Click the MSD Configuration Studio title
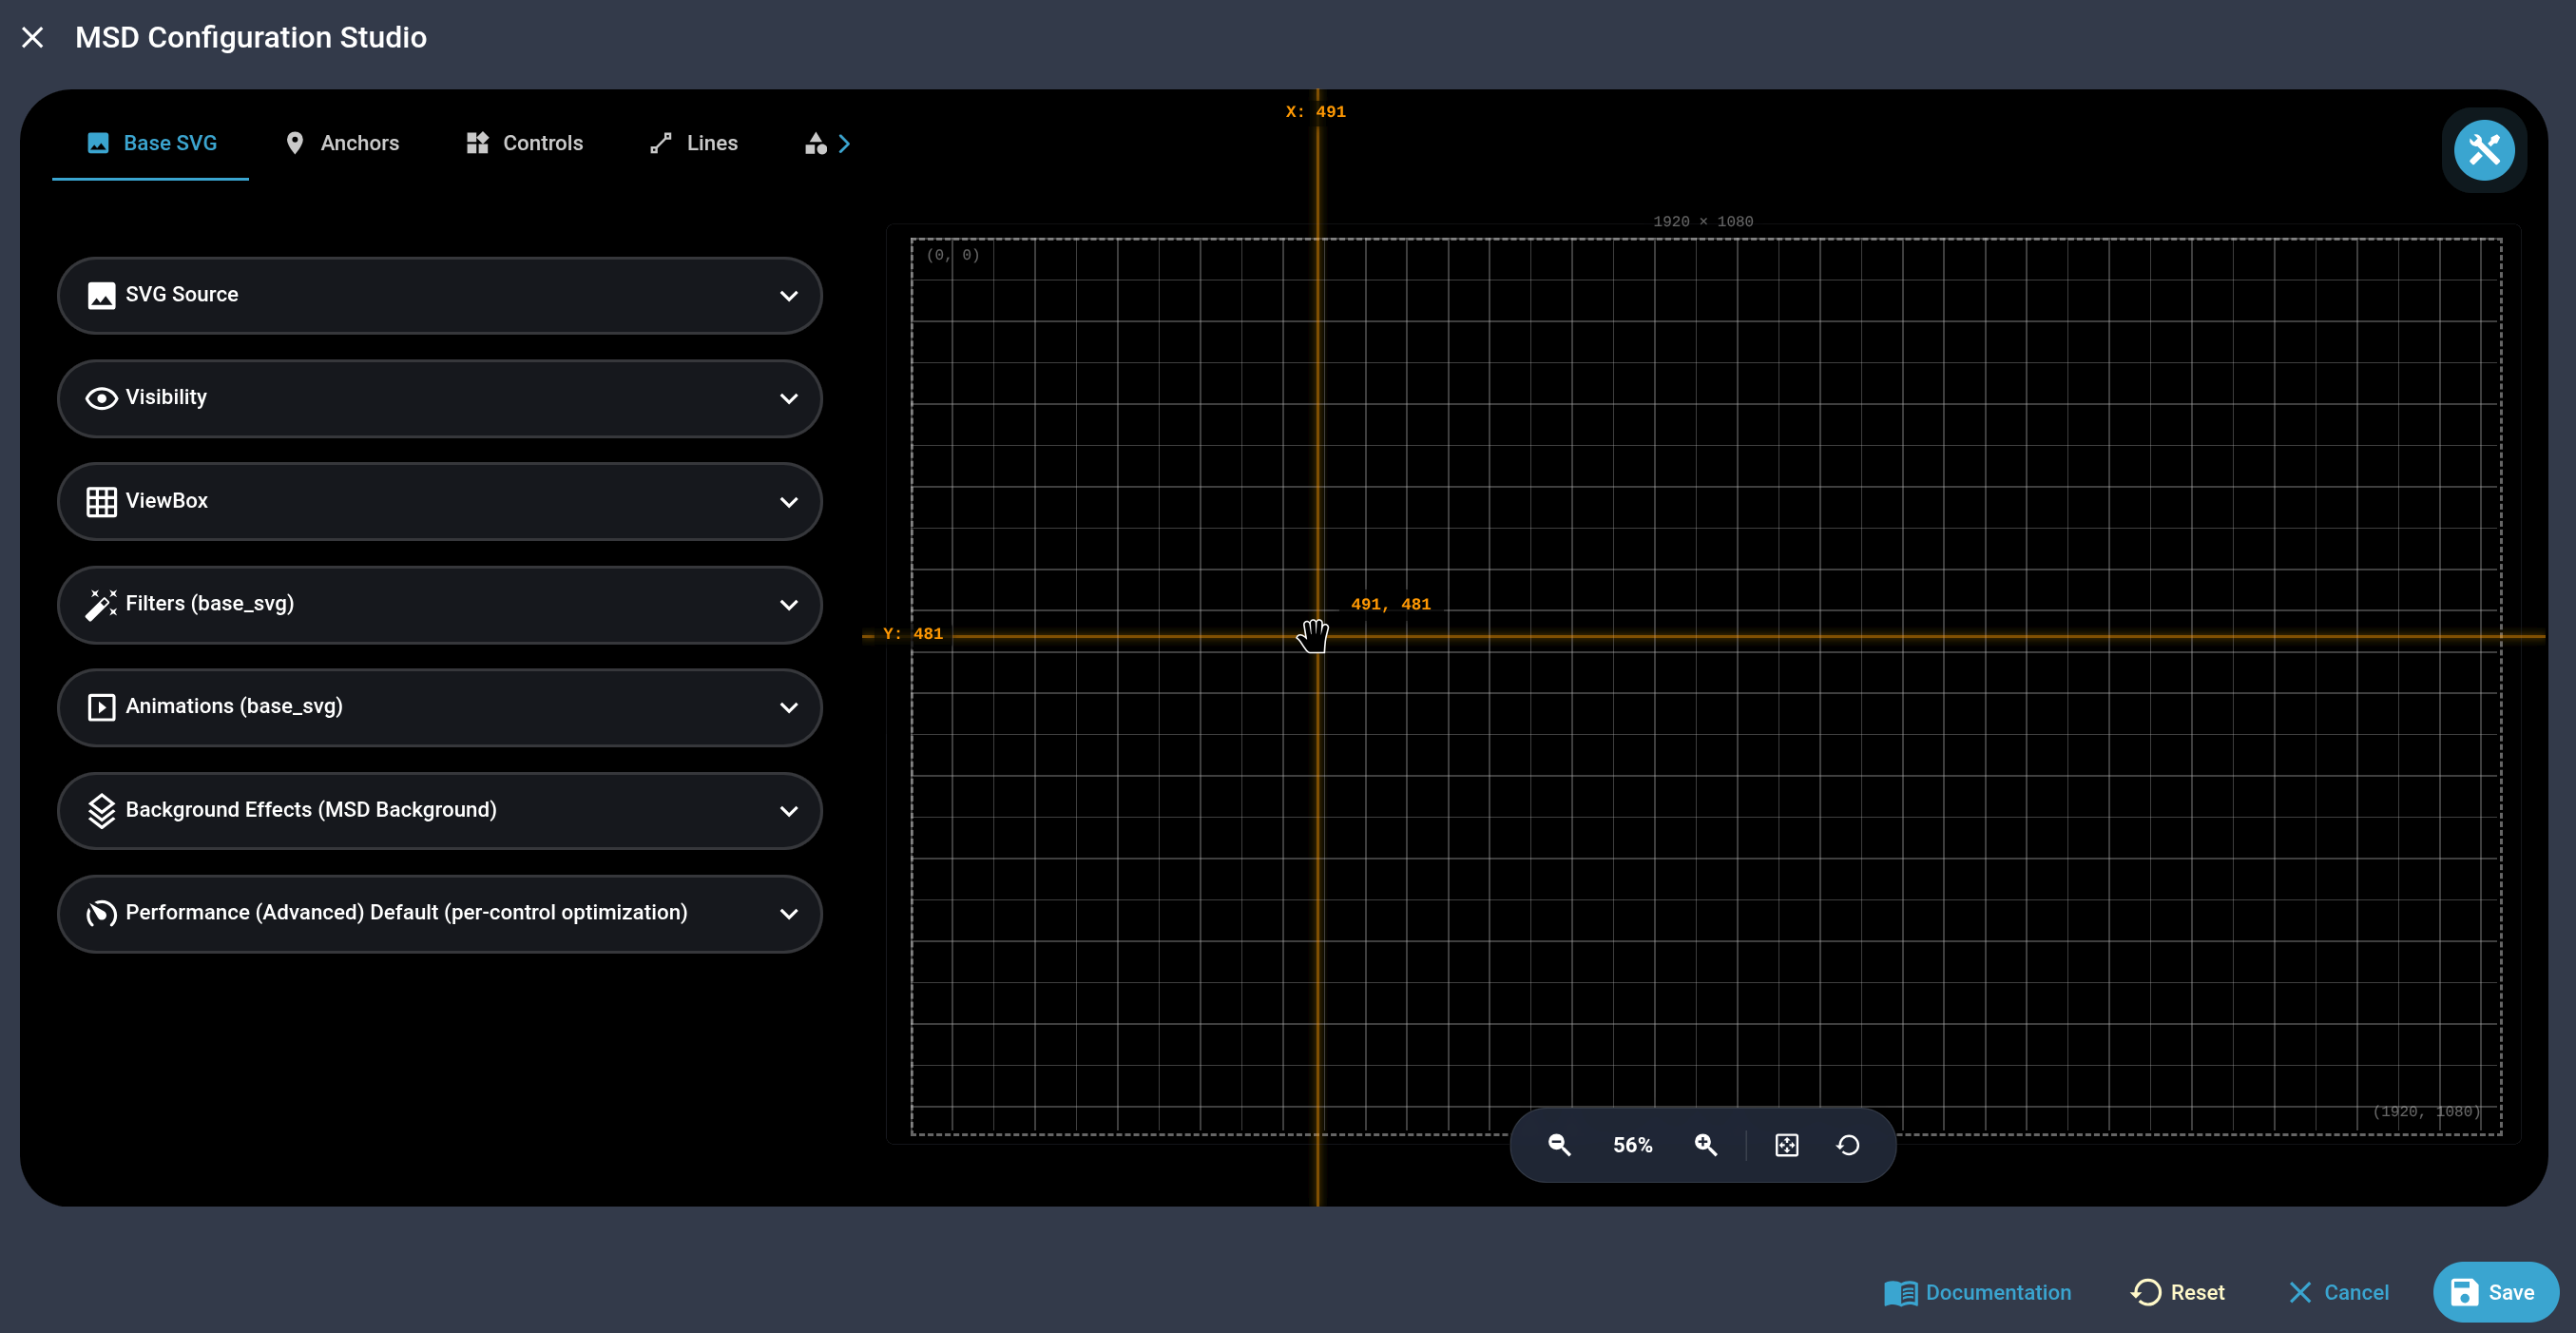Image resolution: width=2576 pixels, height=1333 pixels. click(251, 37)
